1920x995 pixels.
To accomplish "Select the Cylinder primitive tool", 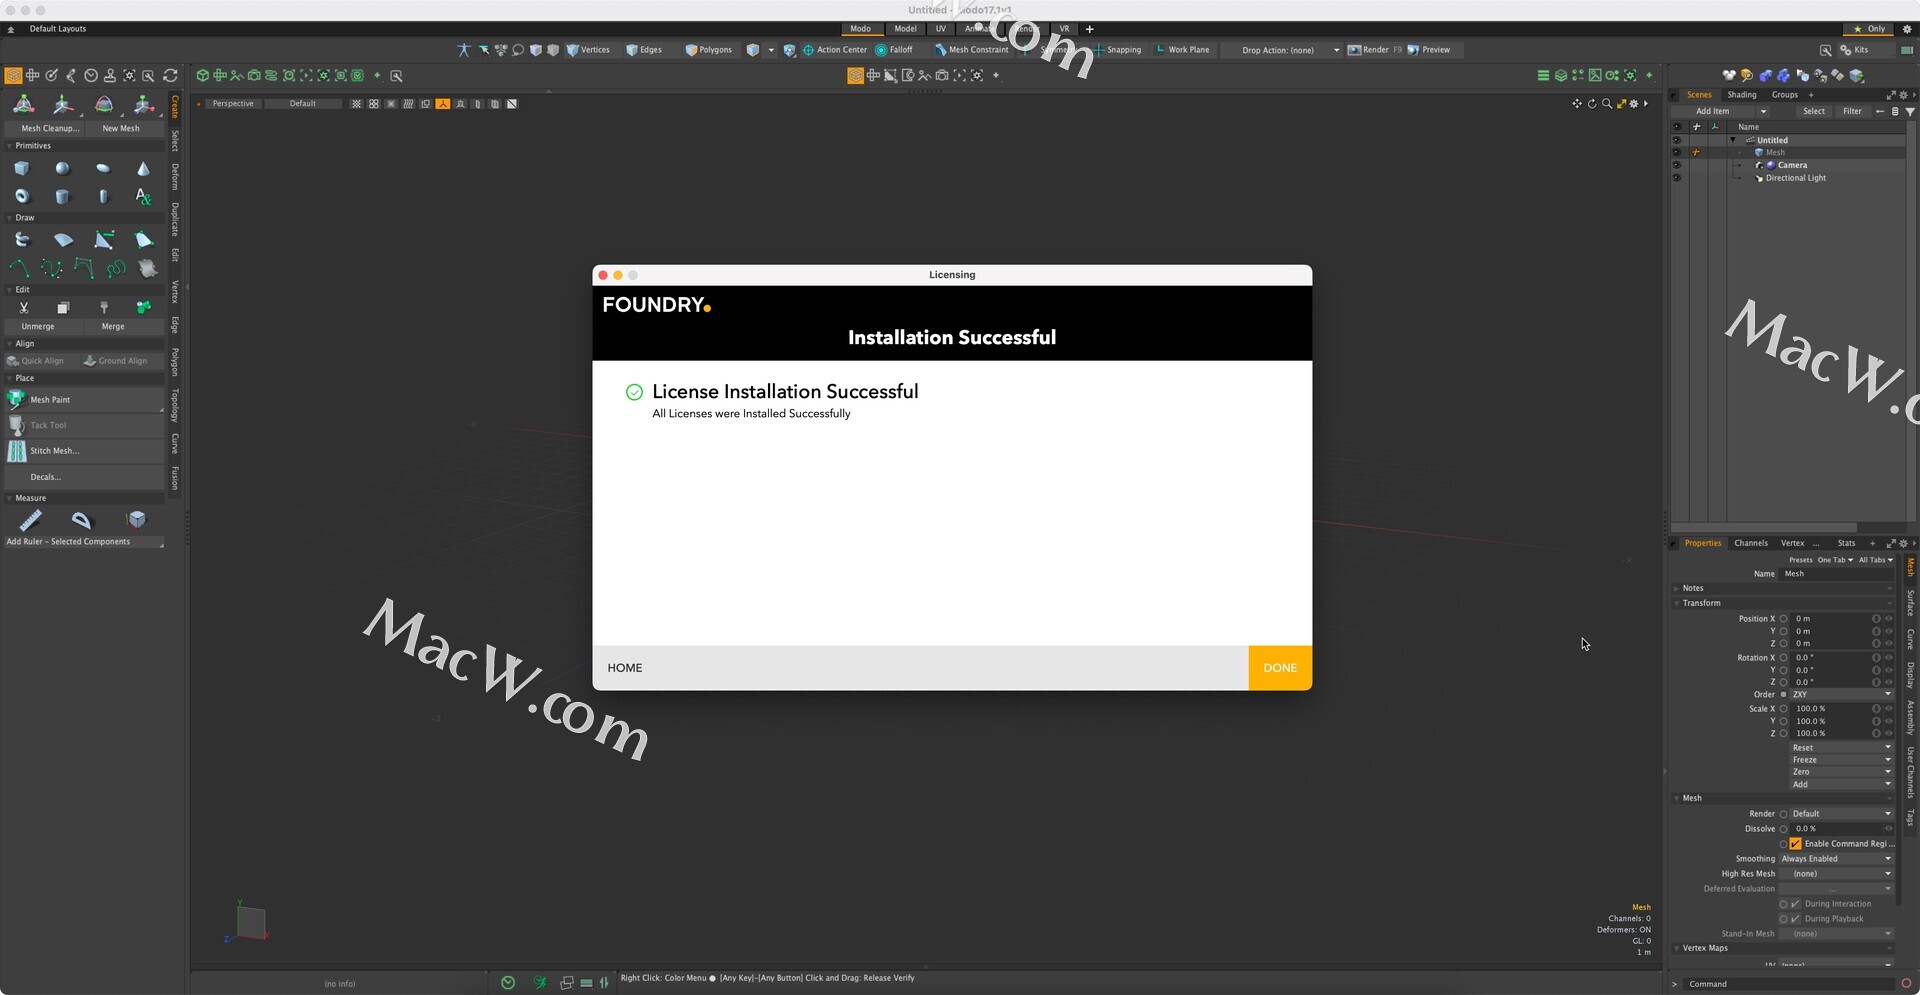I will pos(62,196).
